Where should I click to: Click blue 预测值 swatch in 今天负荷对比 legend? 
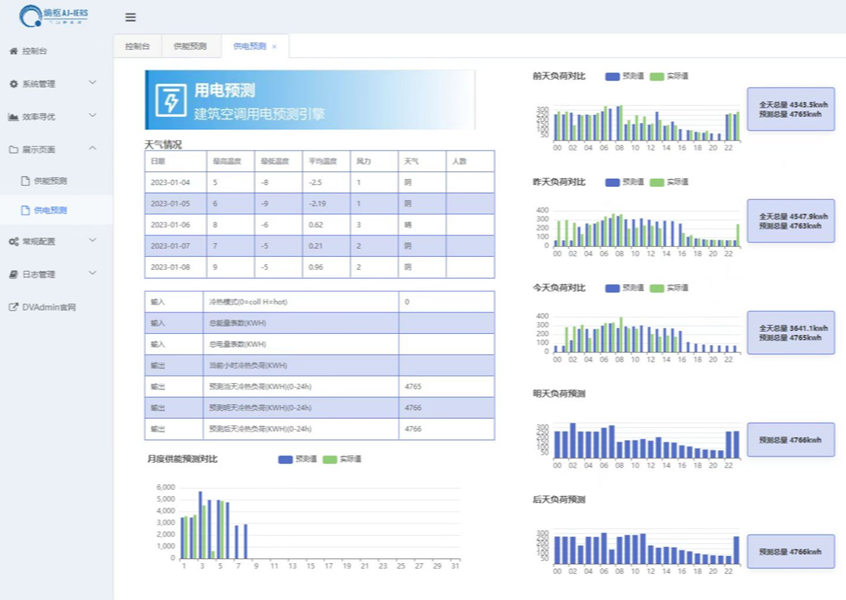pos(612,288)
